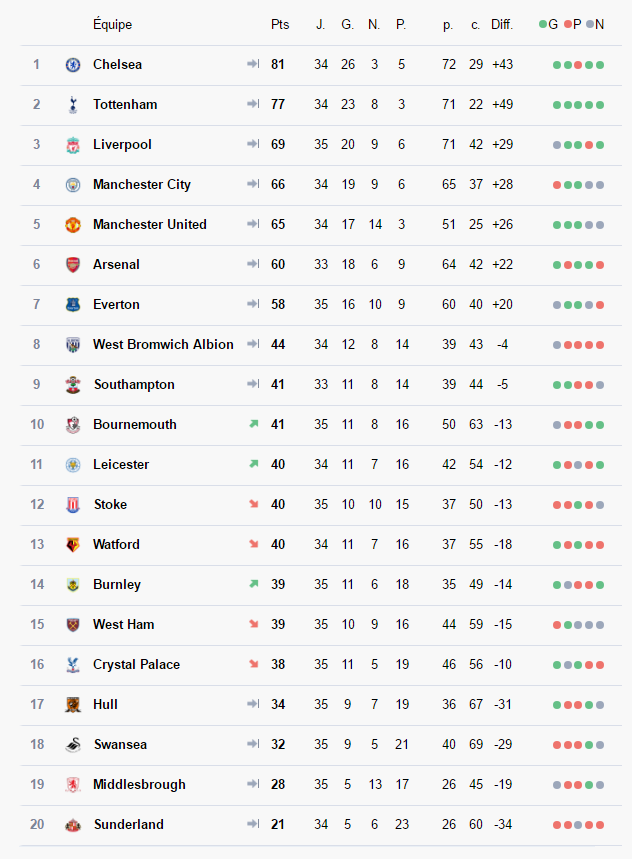
Task: Open the West Bromwich Albion team link
Action: [x=163, y=344]
